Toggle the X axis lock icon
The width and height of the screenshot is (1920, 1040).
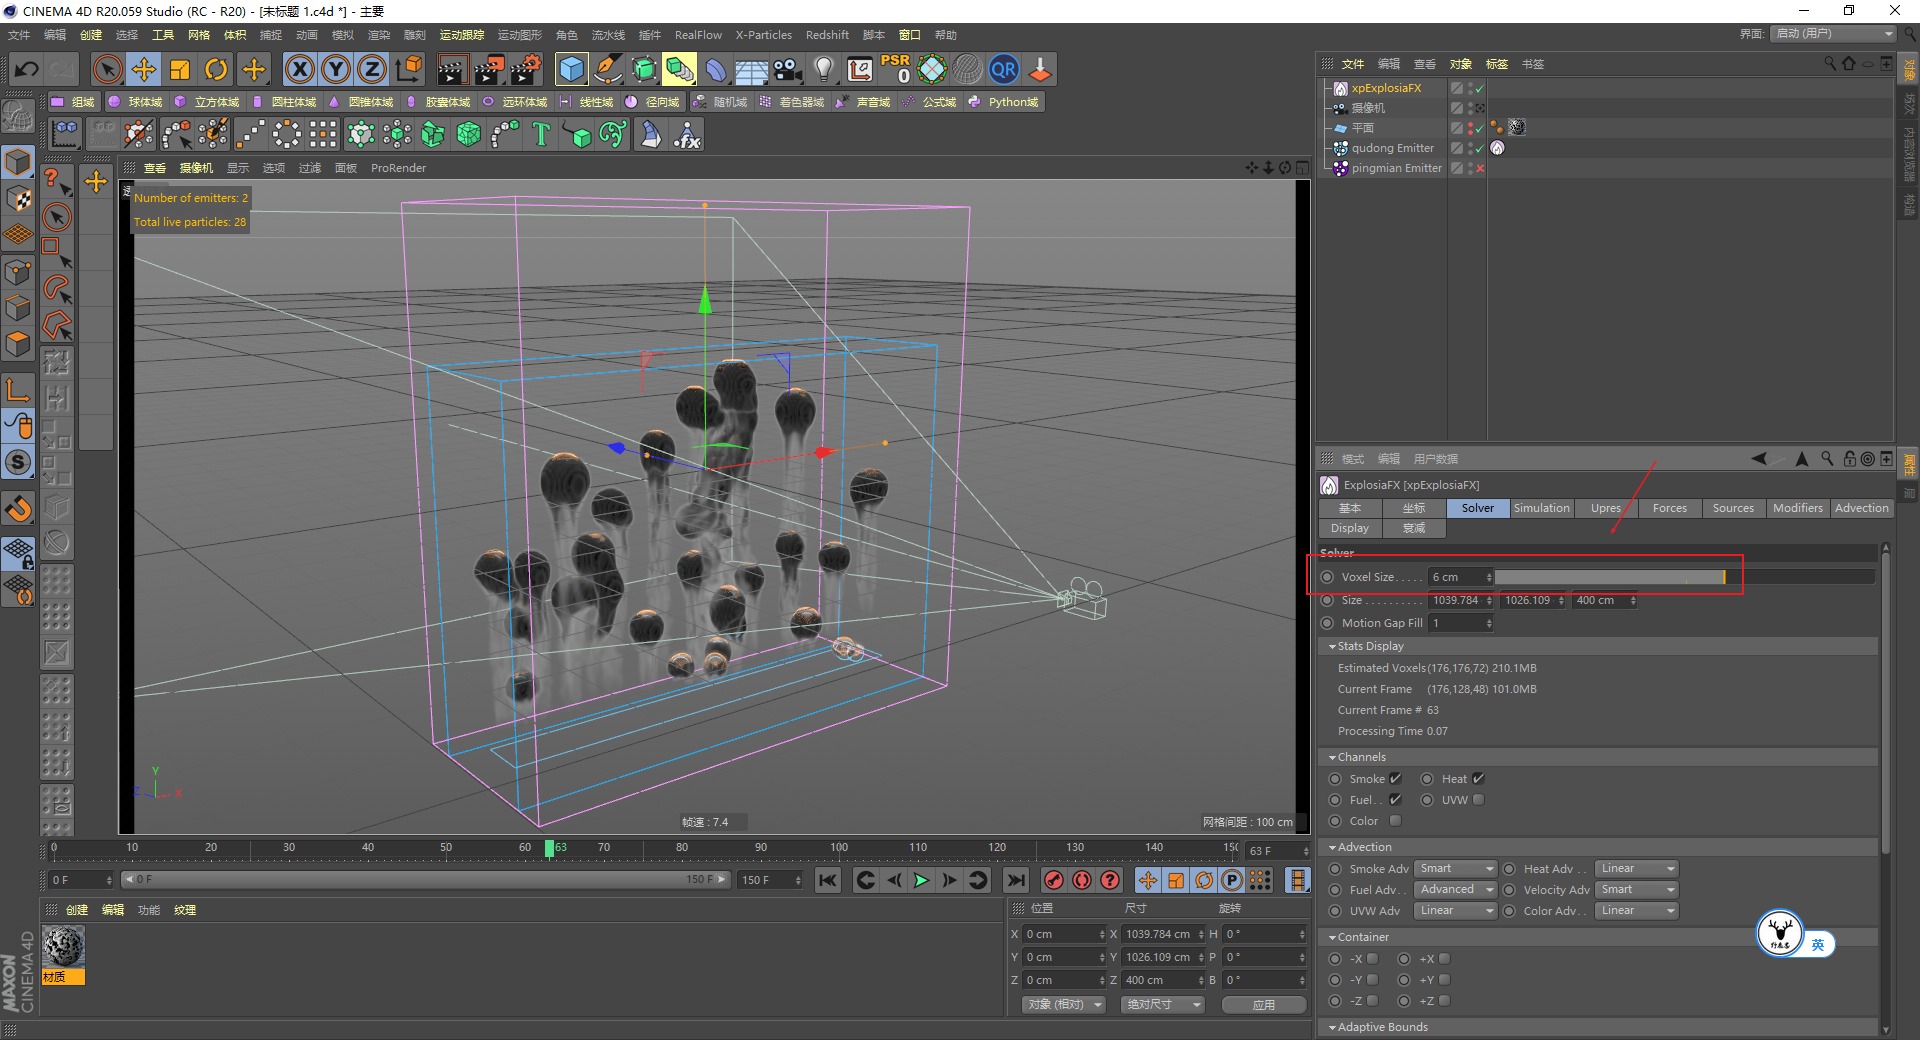(x=299, y=69)
